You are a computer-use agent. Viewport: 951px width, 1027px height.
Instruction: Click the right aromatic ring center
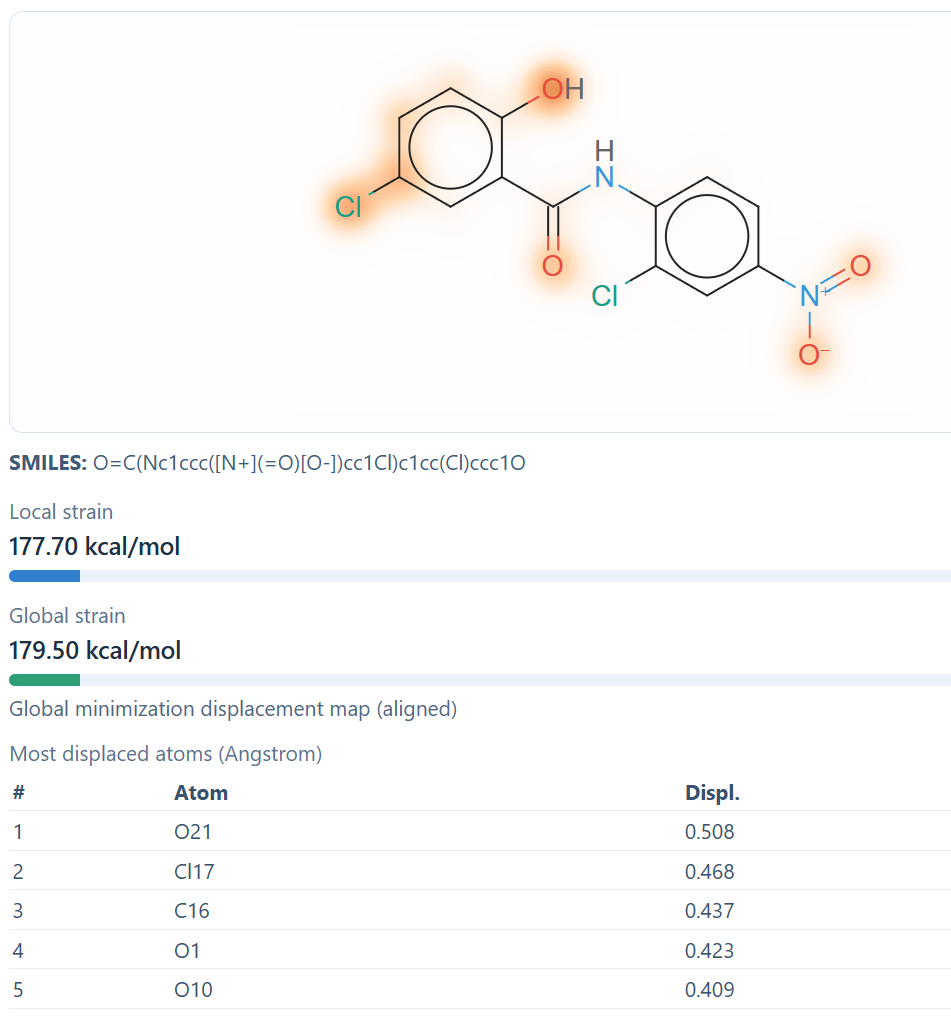click(707, 237)
